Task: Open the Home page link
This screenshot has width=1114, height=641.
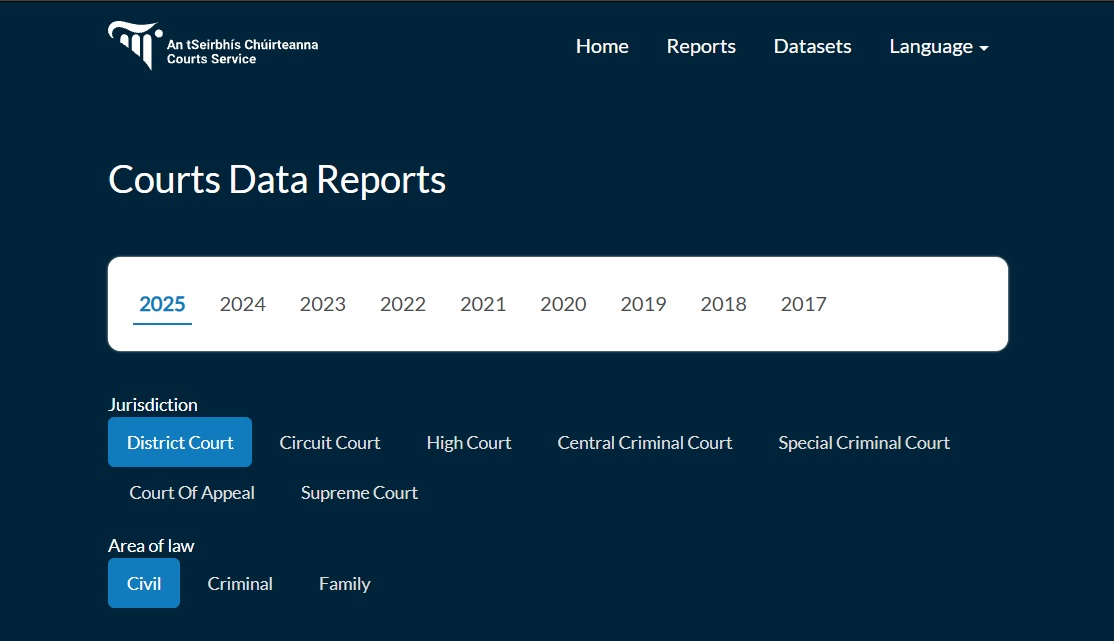Action: [602, 46]
